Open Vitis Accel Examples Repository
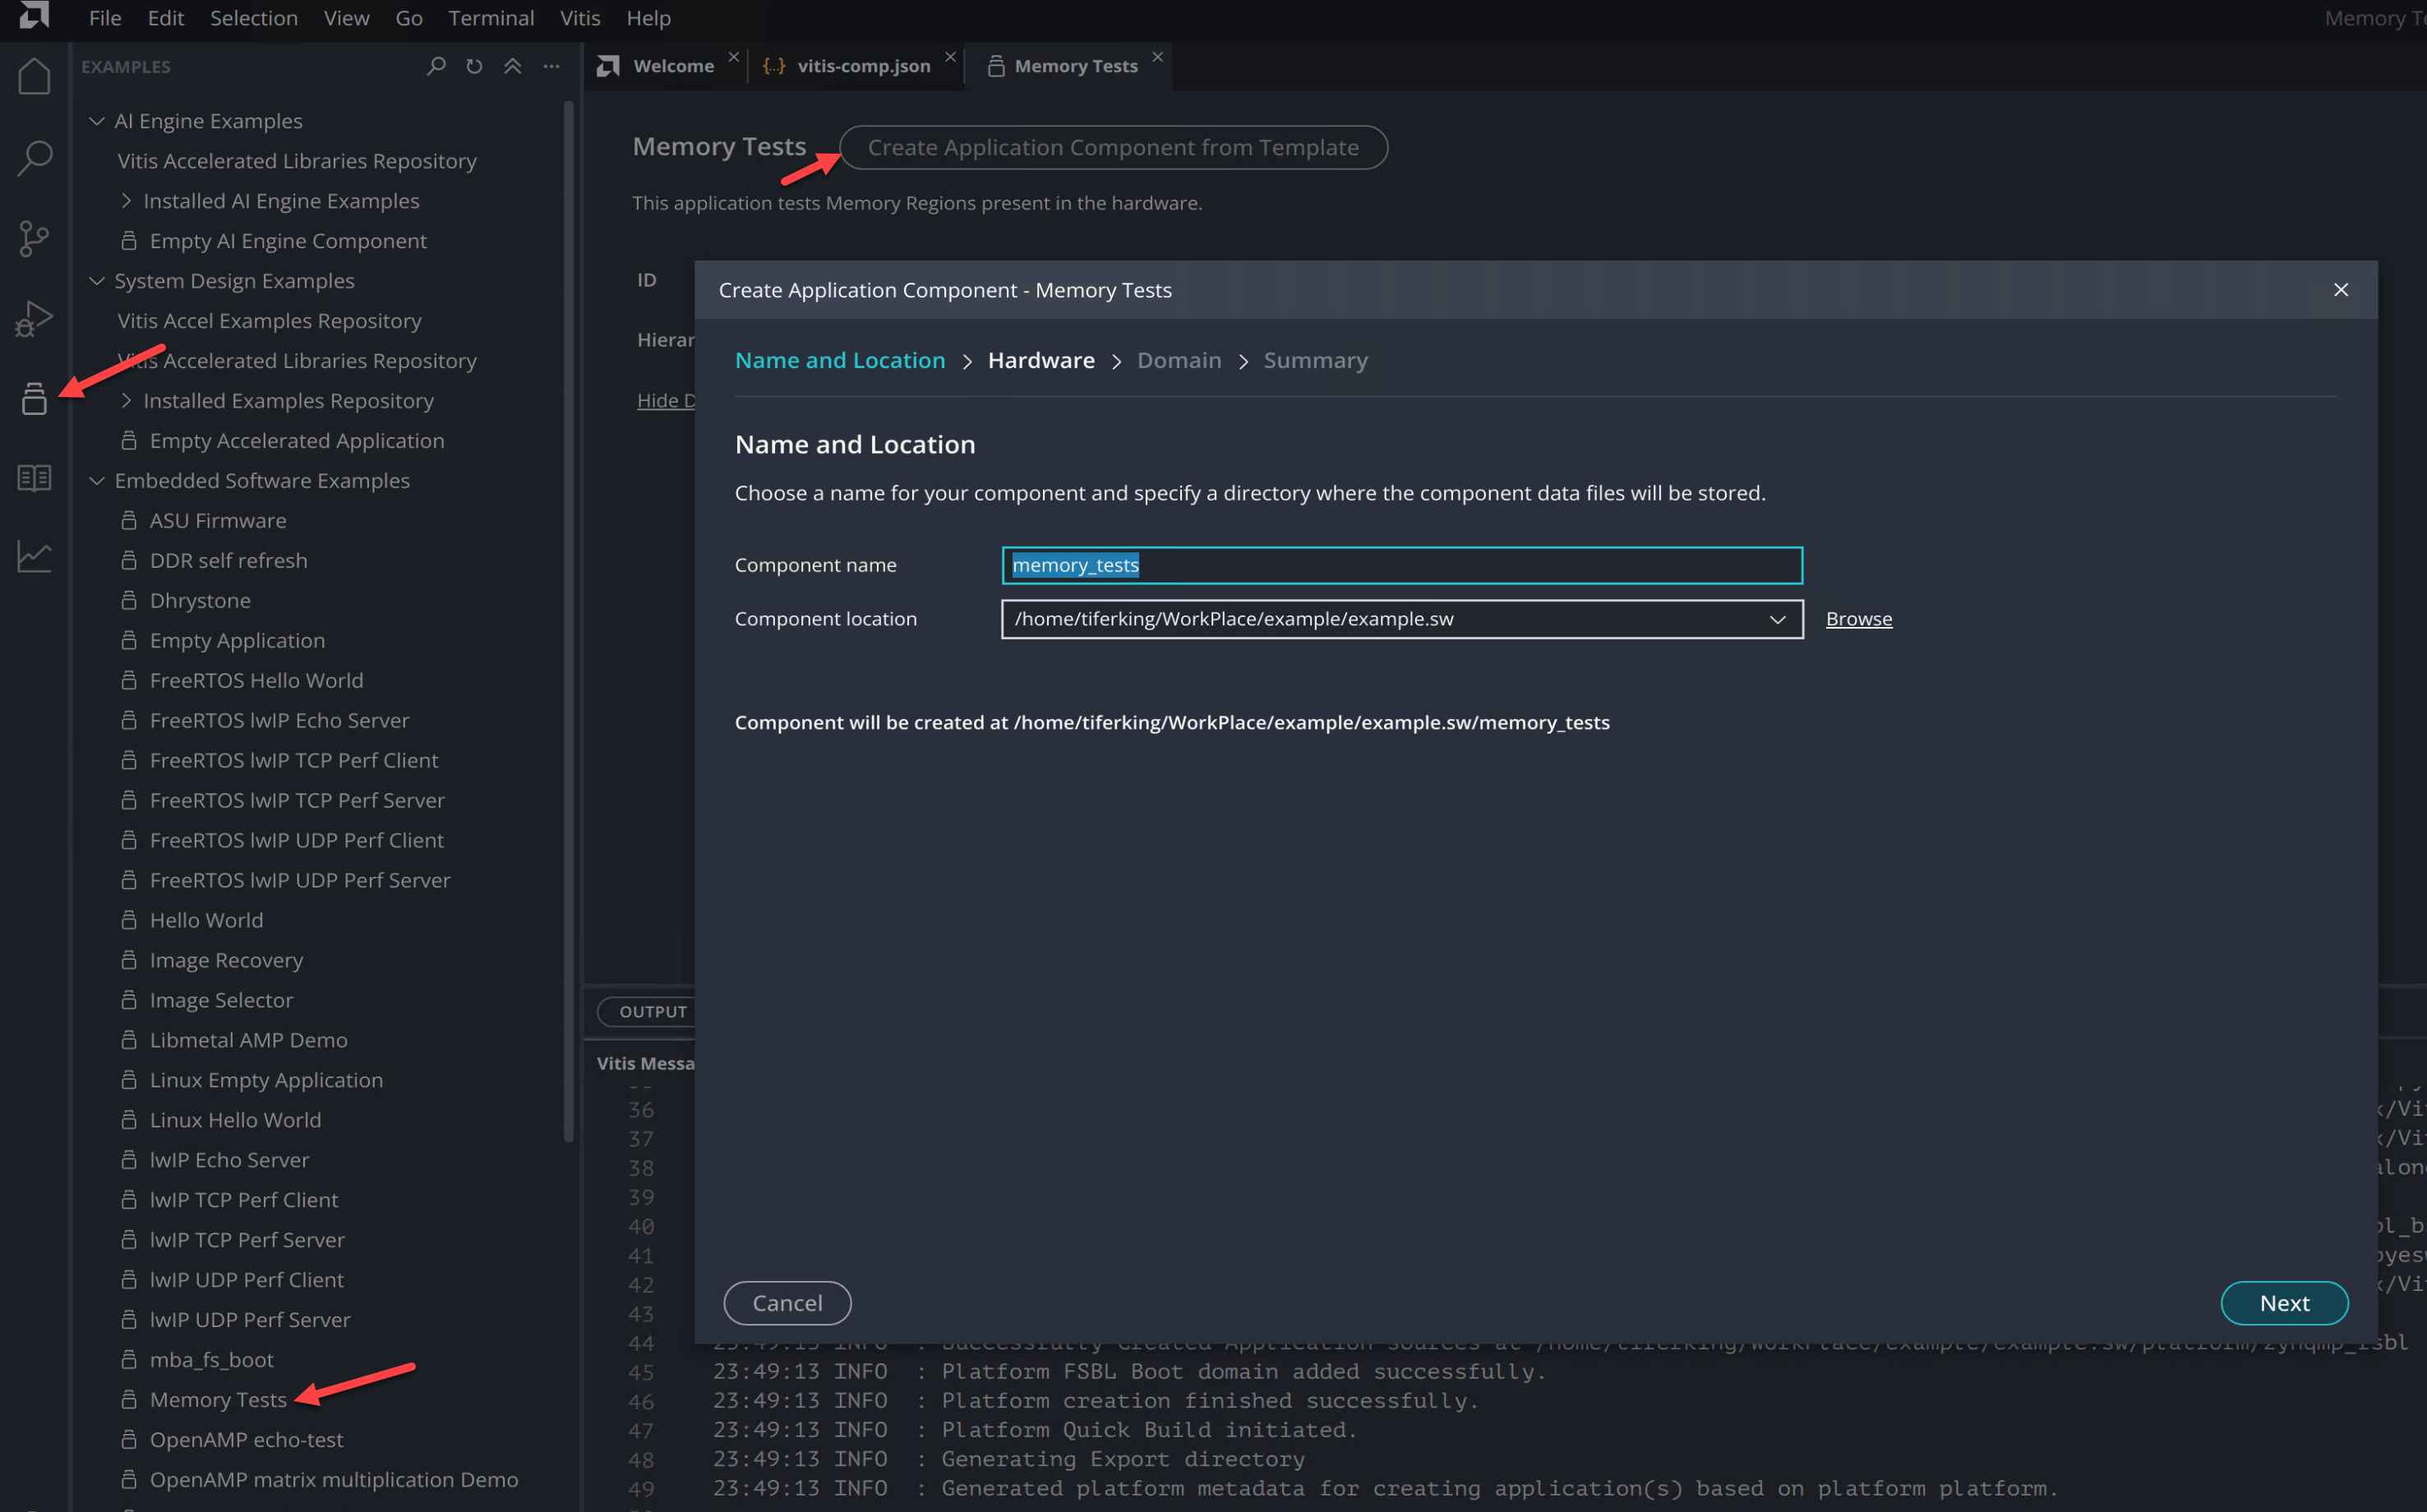2427x1512 pixels. coord(269,321)
